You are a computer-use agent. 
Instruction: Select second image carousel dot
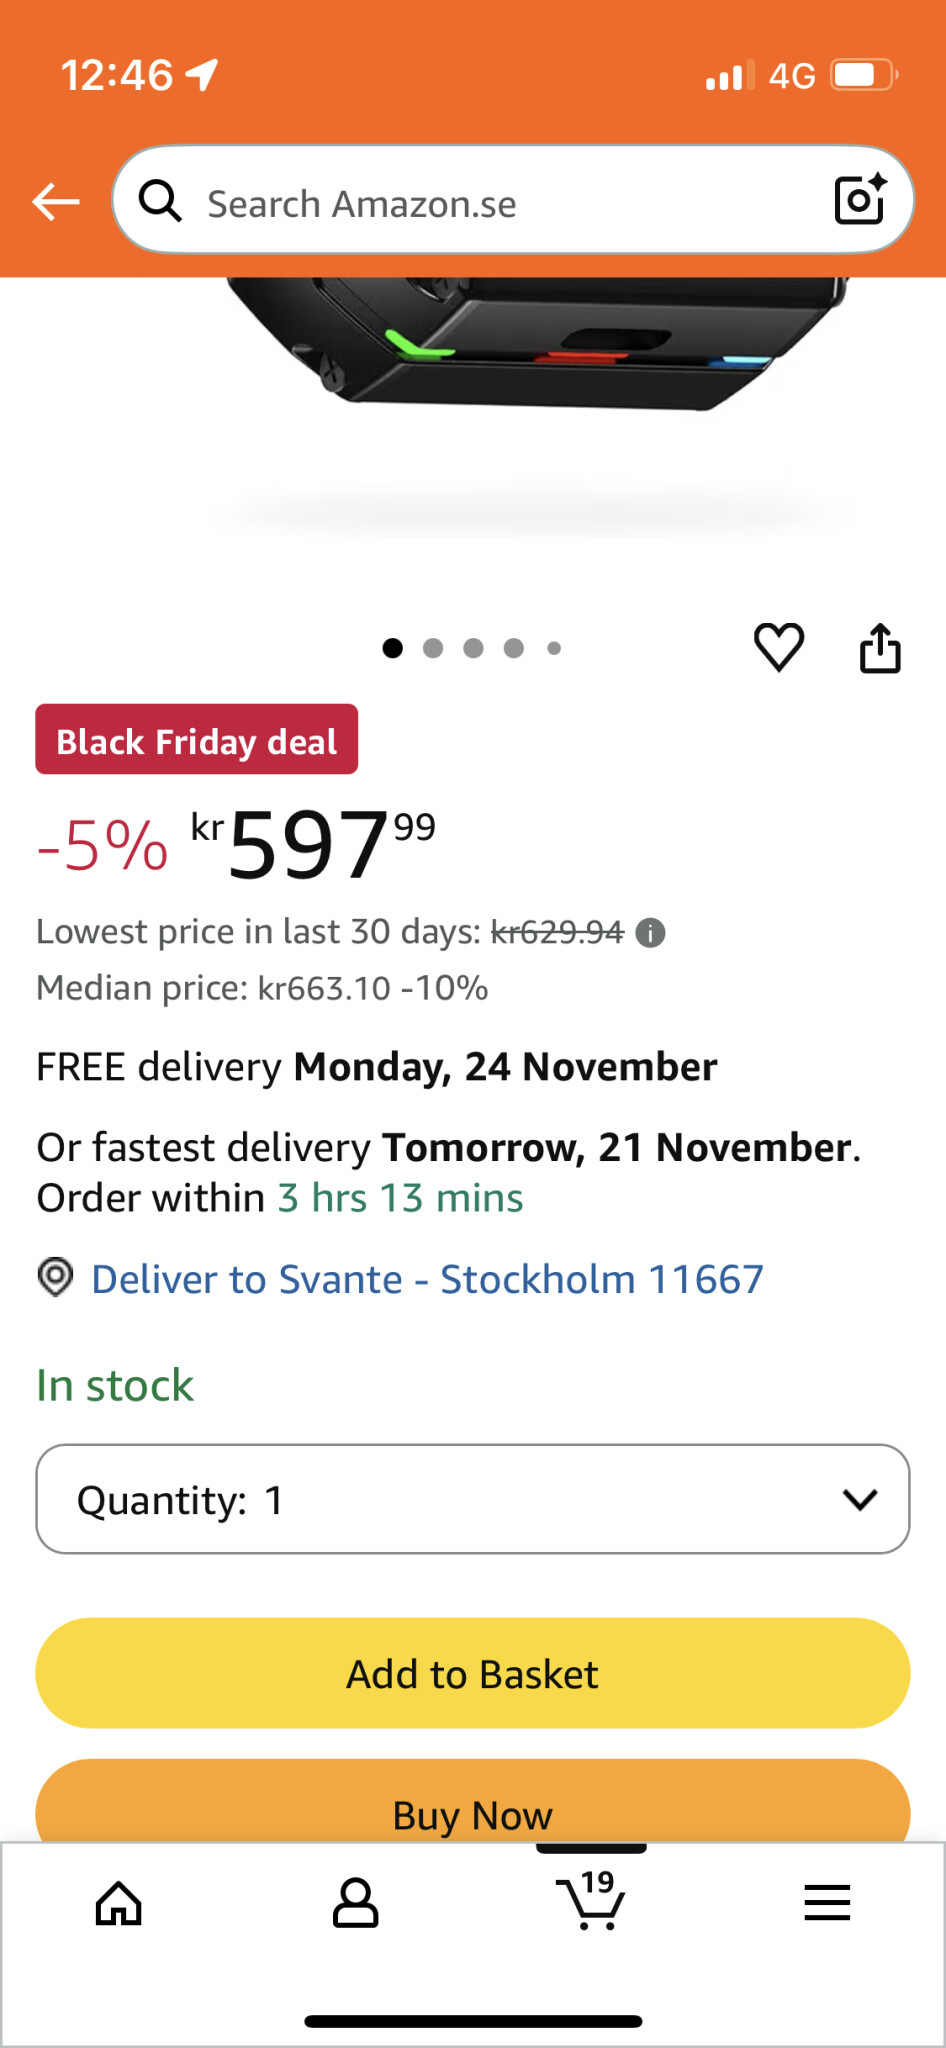433,649
